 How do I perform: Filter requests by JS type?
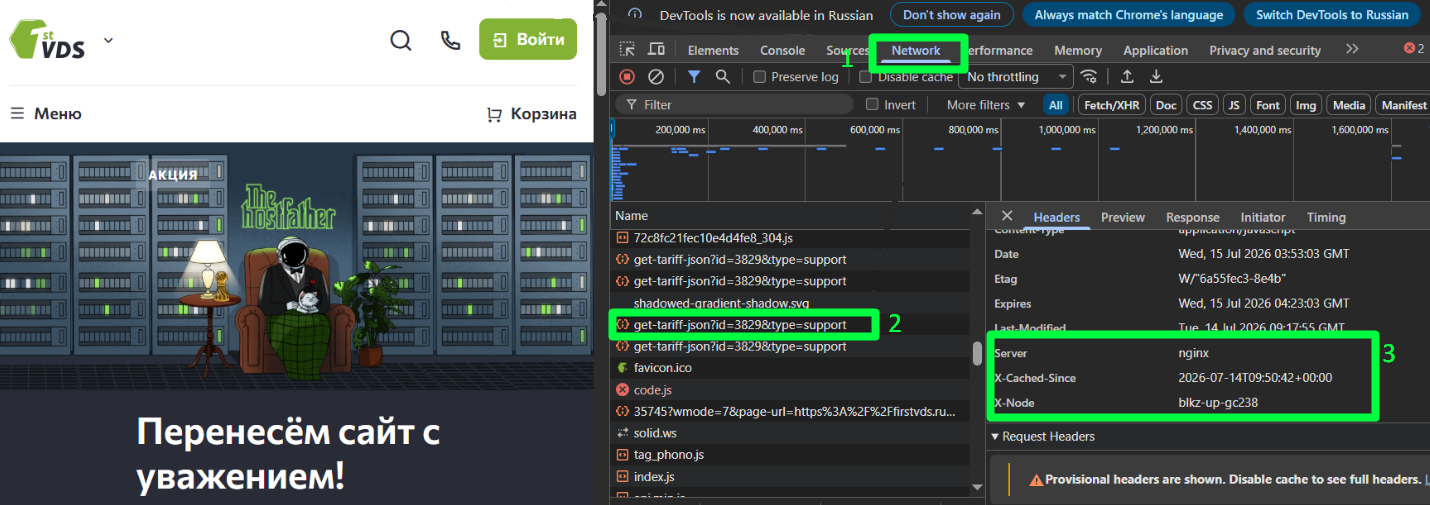point(1235,104)
